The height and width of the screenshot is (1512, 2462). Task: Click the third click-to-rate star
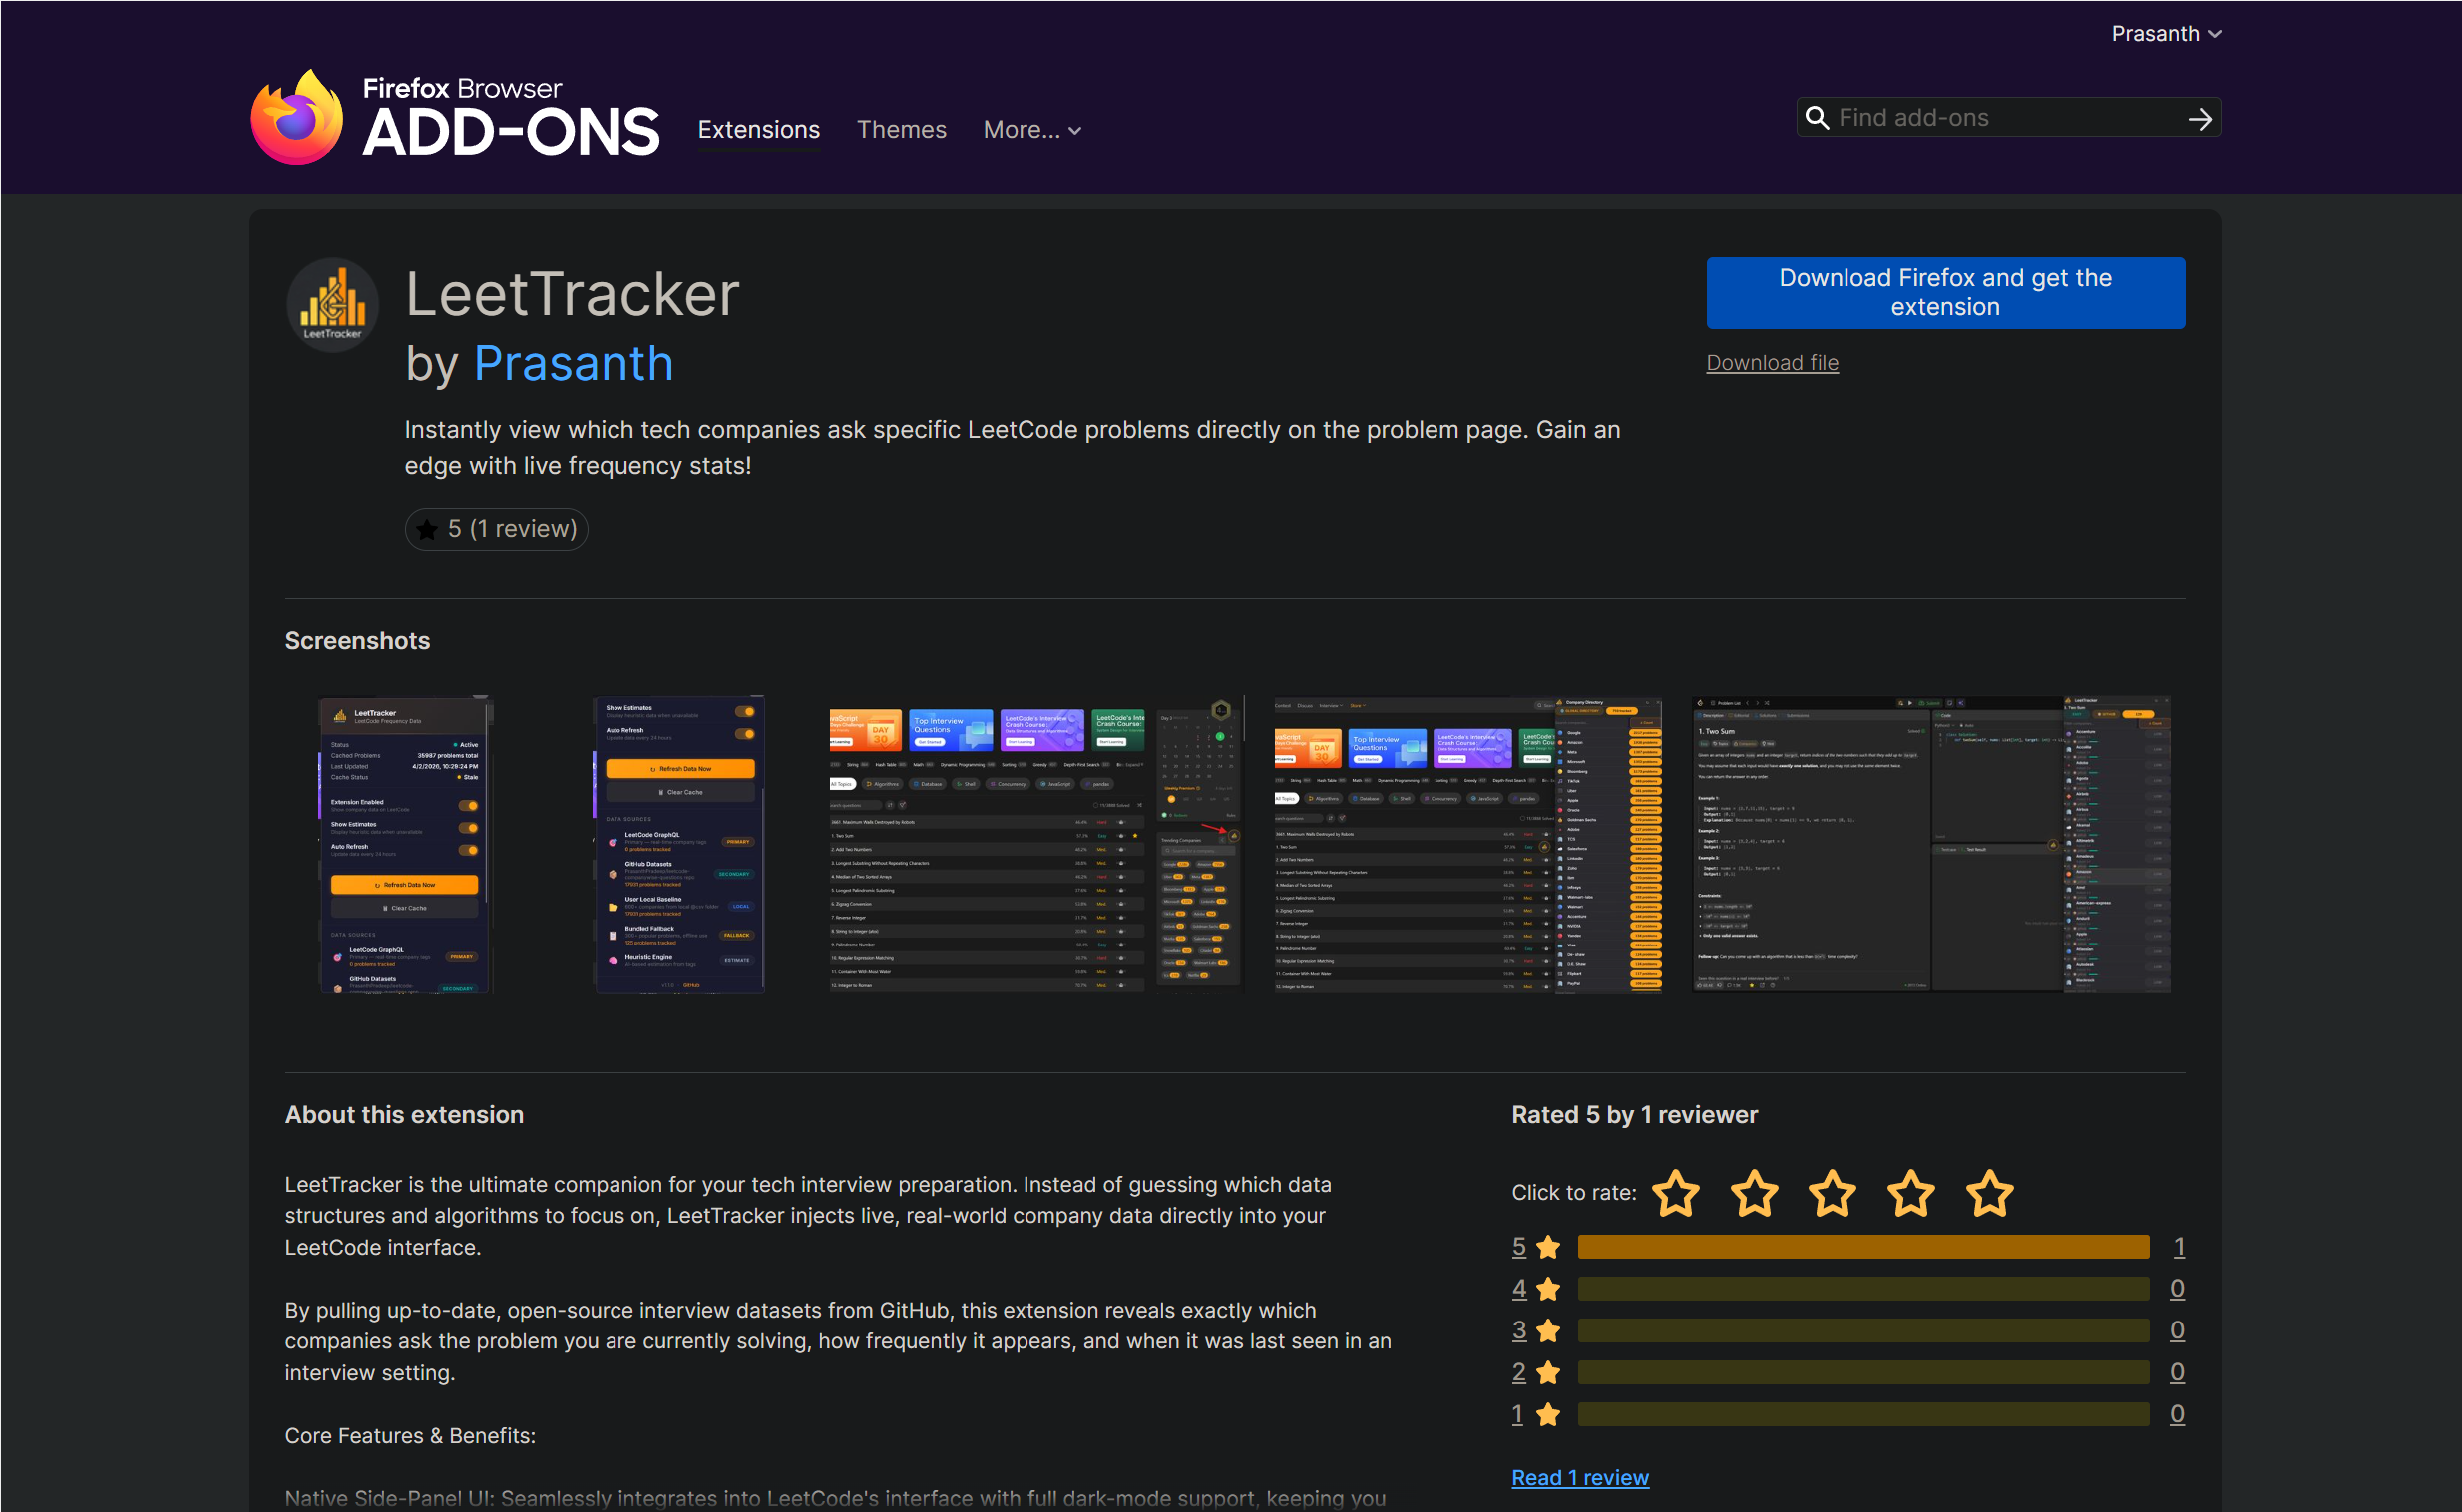pyautogui.click(x=1833, y=1193)
